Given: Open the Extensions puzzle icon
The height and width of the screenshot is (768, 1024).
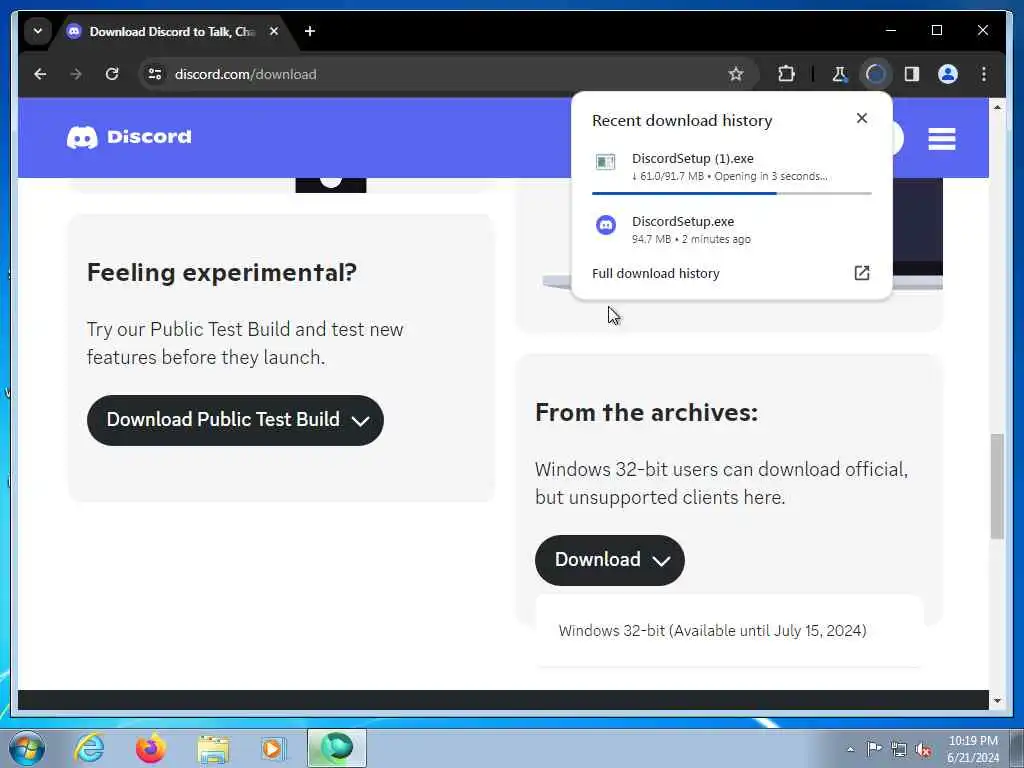Looking at the screenshot, I should pos(786,74).
